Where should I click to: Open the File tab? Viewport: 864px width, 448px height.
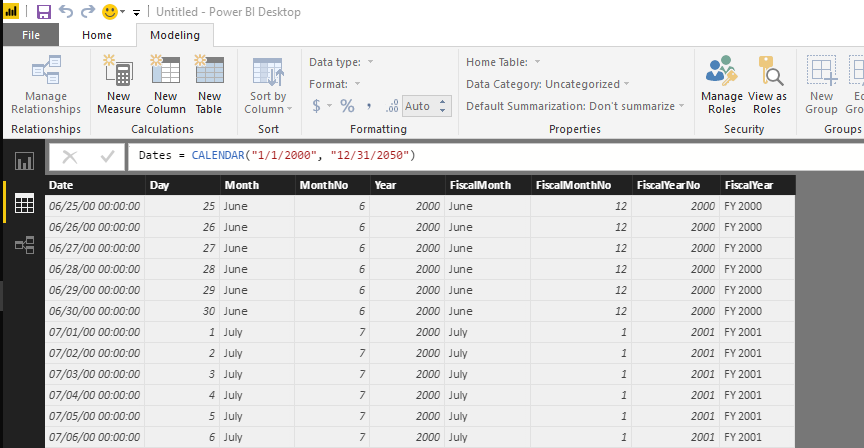tap(31, 35)
